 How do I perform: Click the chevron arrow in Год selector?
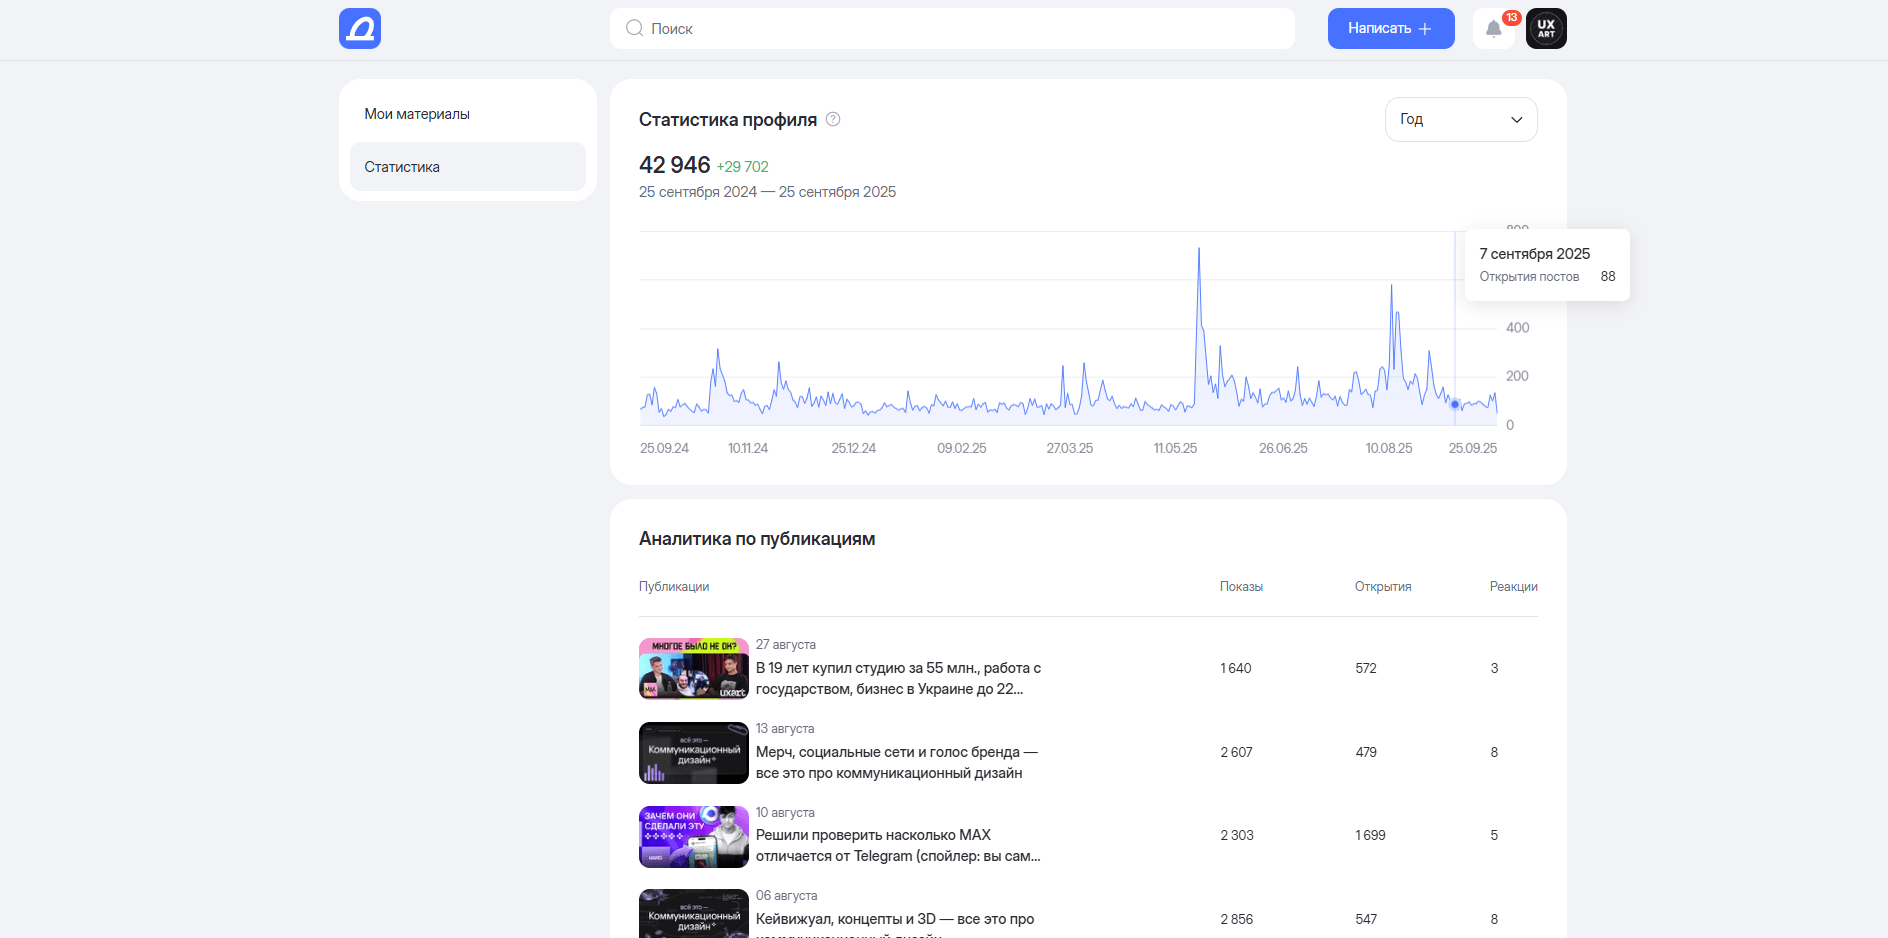pos(1516,120)
